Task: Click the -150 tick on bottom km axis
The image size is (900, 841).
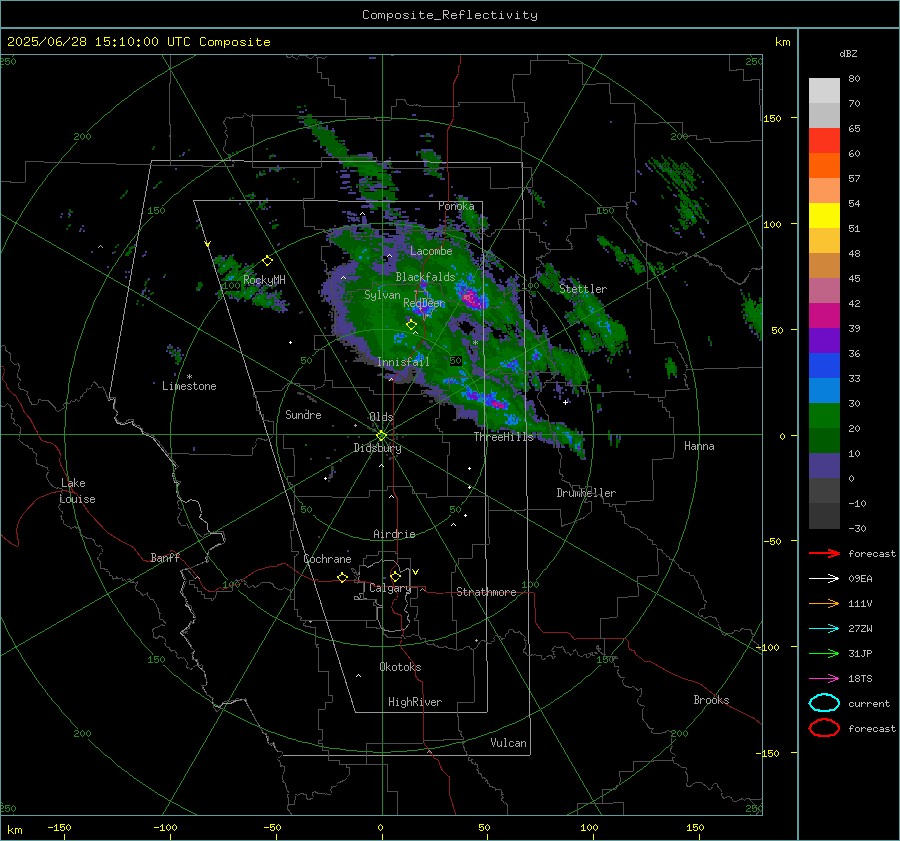Action: coord(59,827)
